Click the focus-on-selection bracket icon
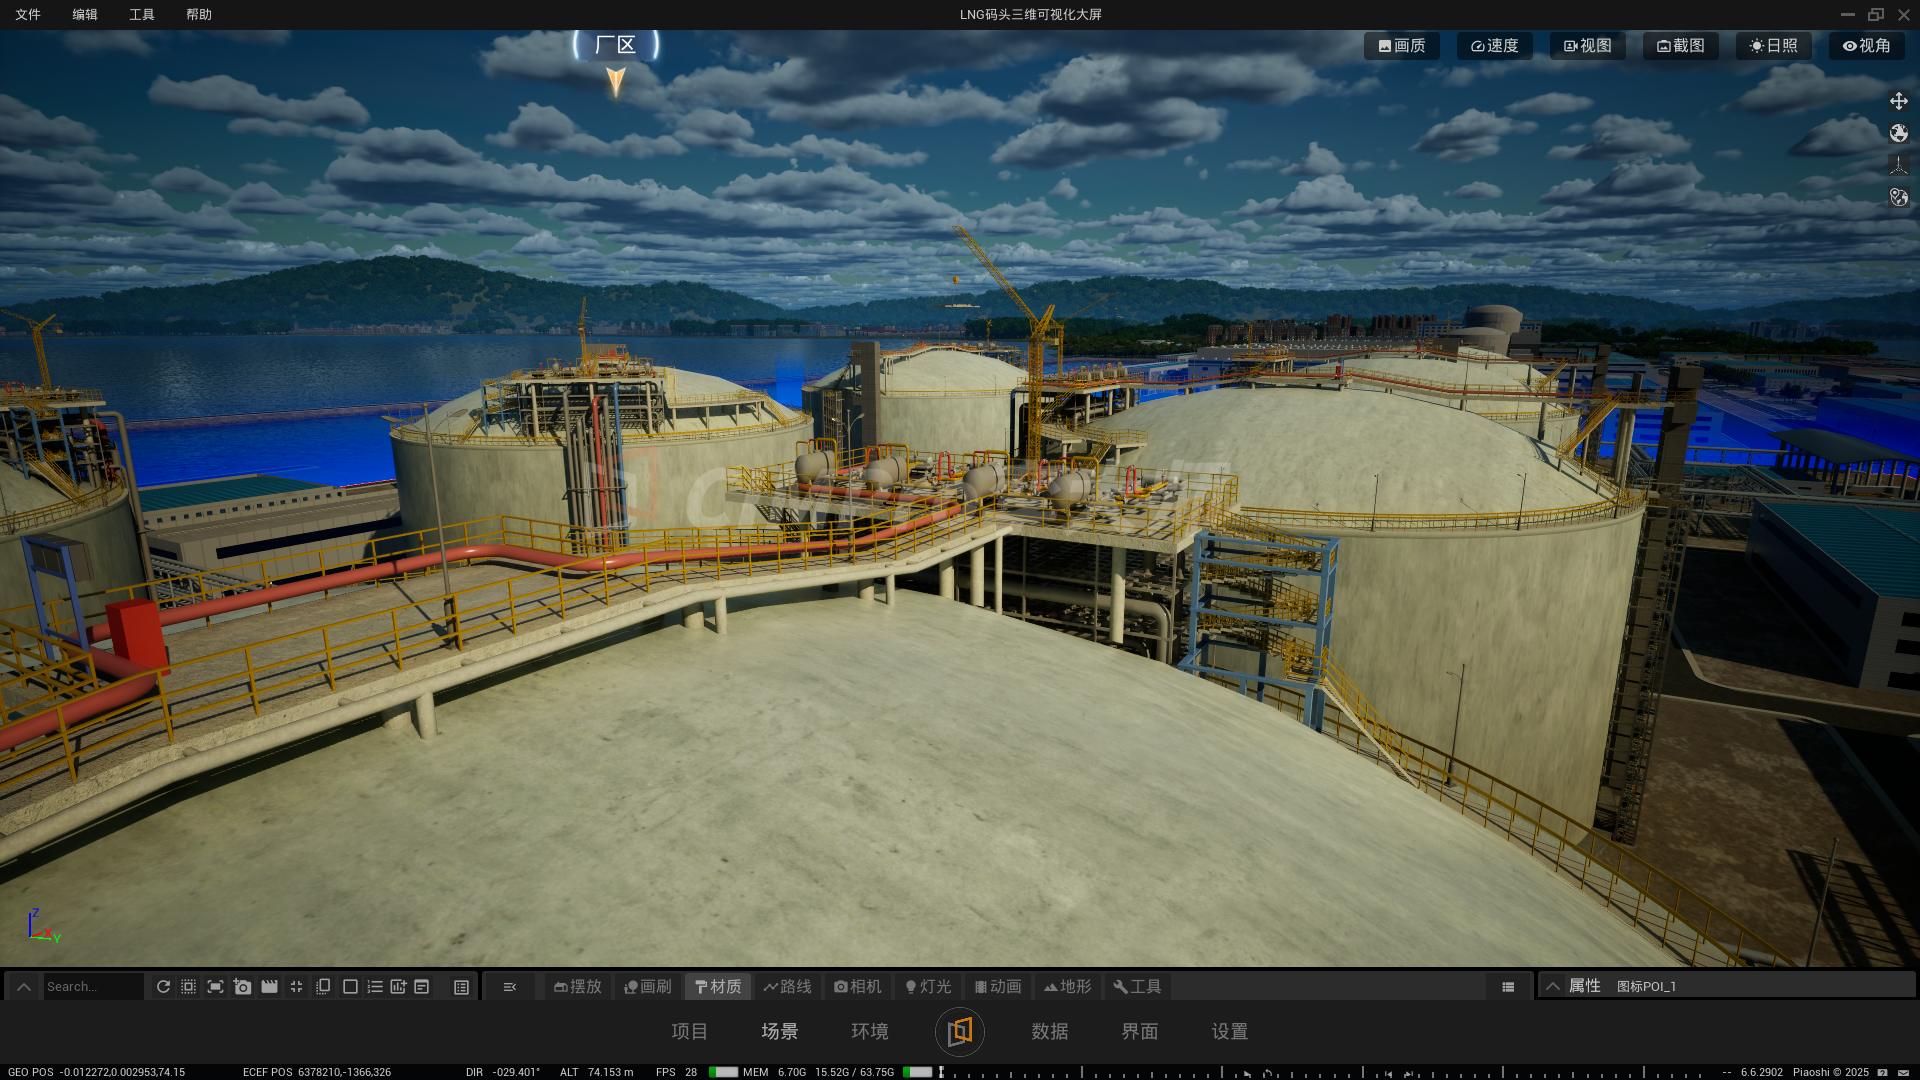Screen dimensions: 1920x1080 (x=215, y=987)
